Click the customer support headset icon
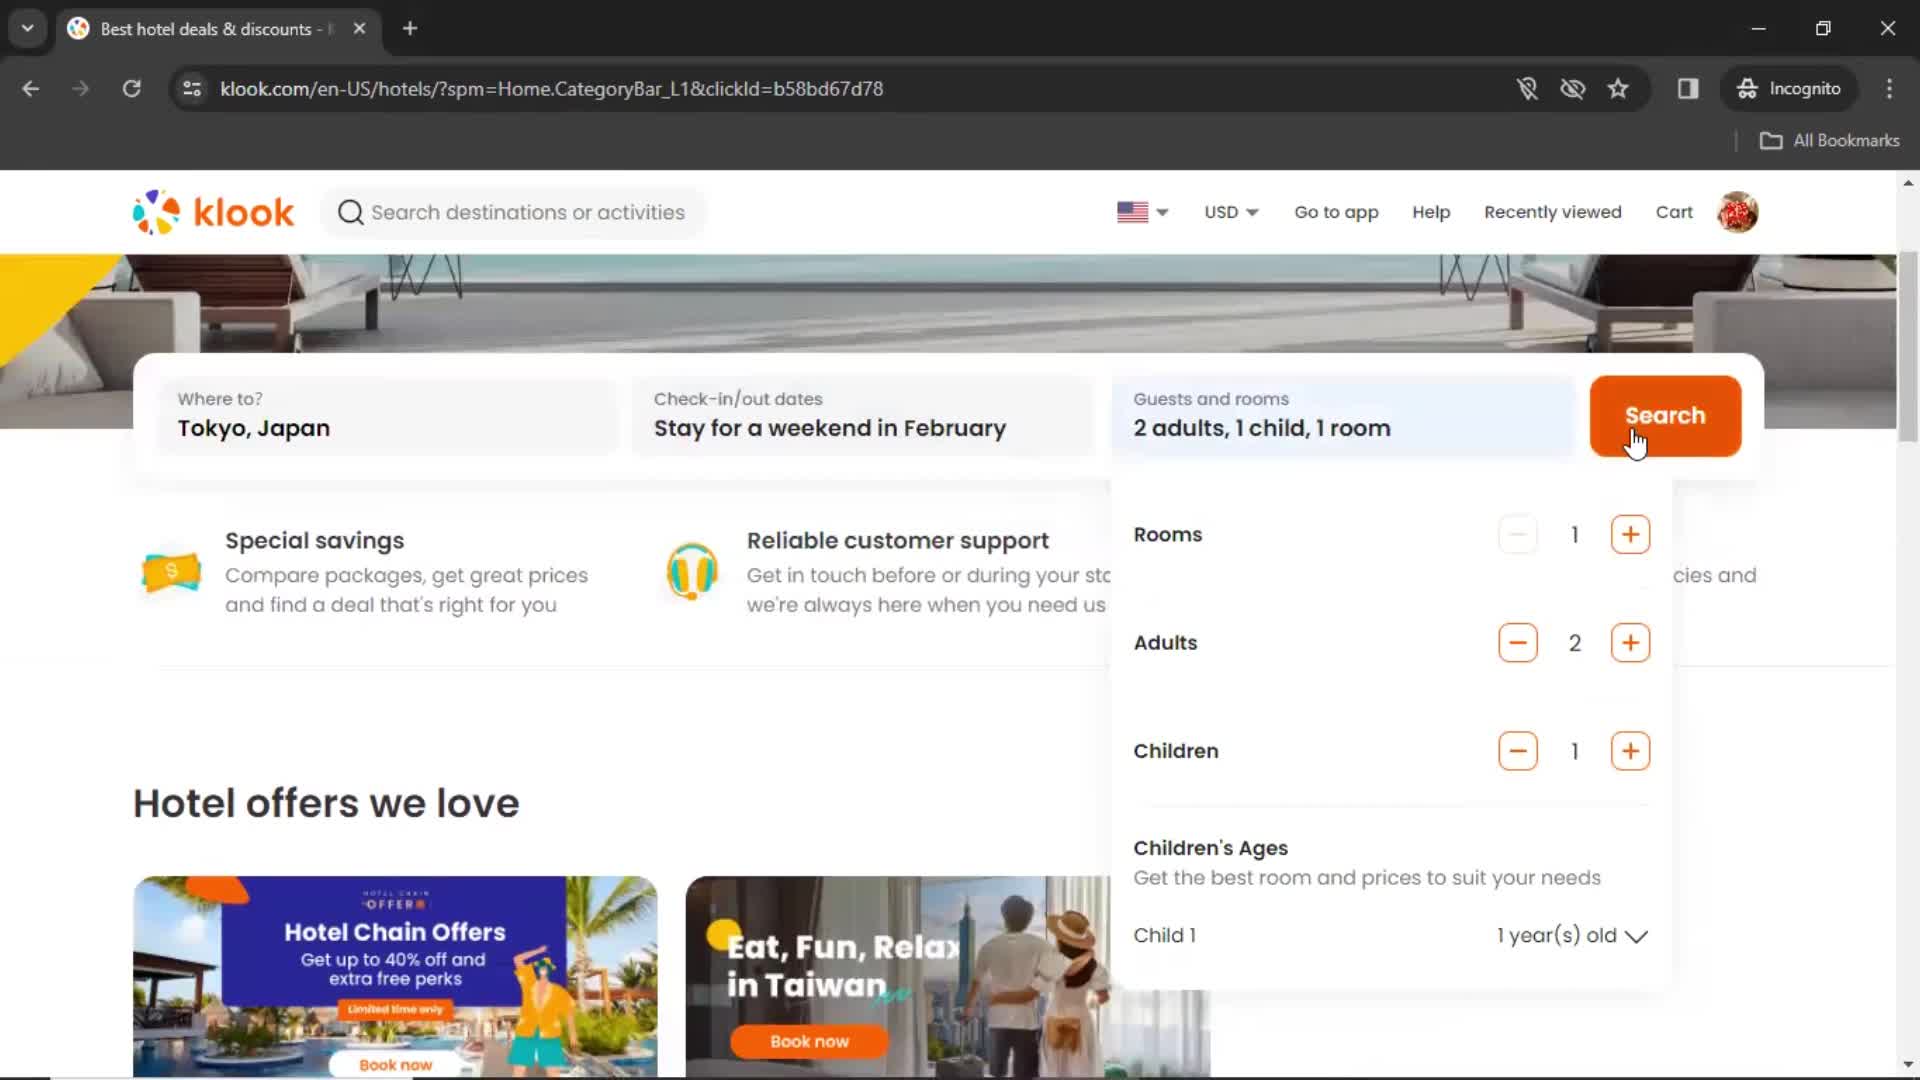 [692, 571]
